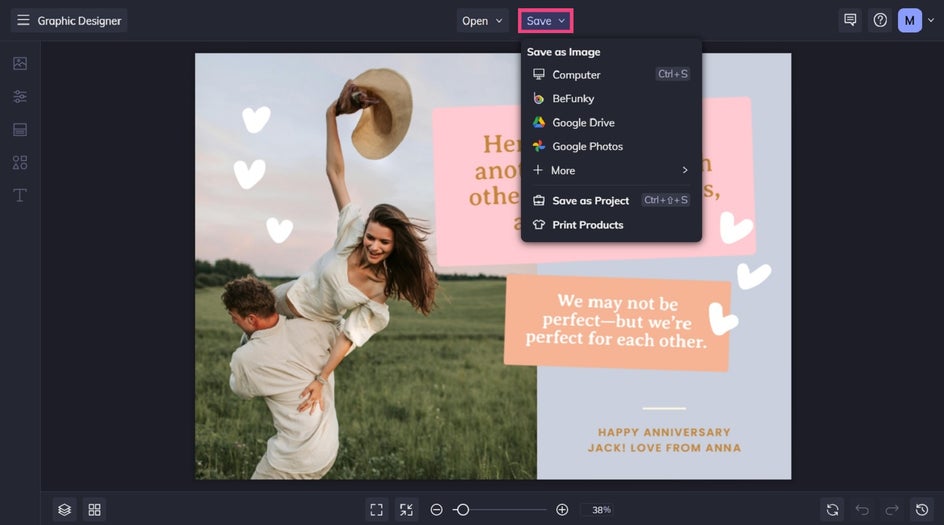
Task: Click the M user avatar
Action: coord(910,20)
